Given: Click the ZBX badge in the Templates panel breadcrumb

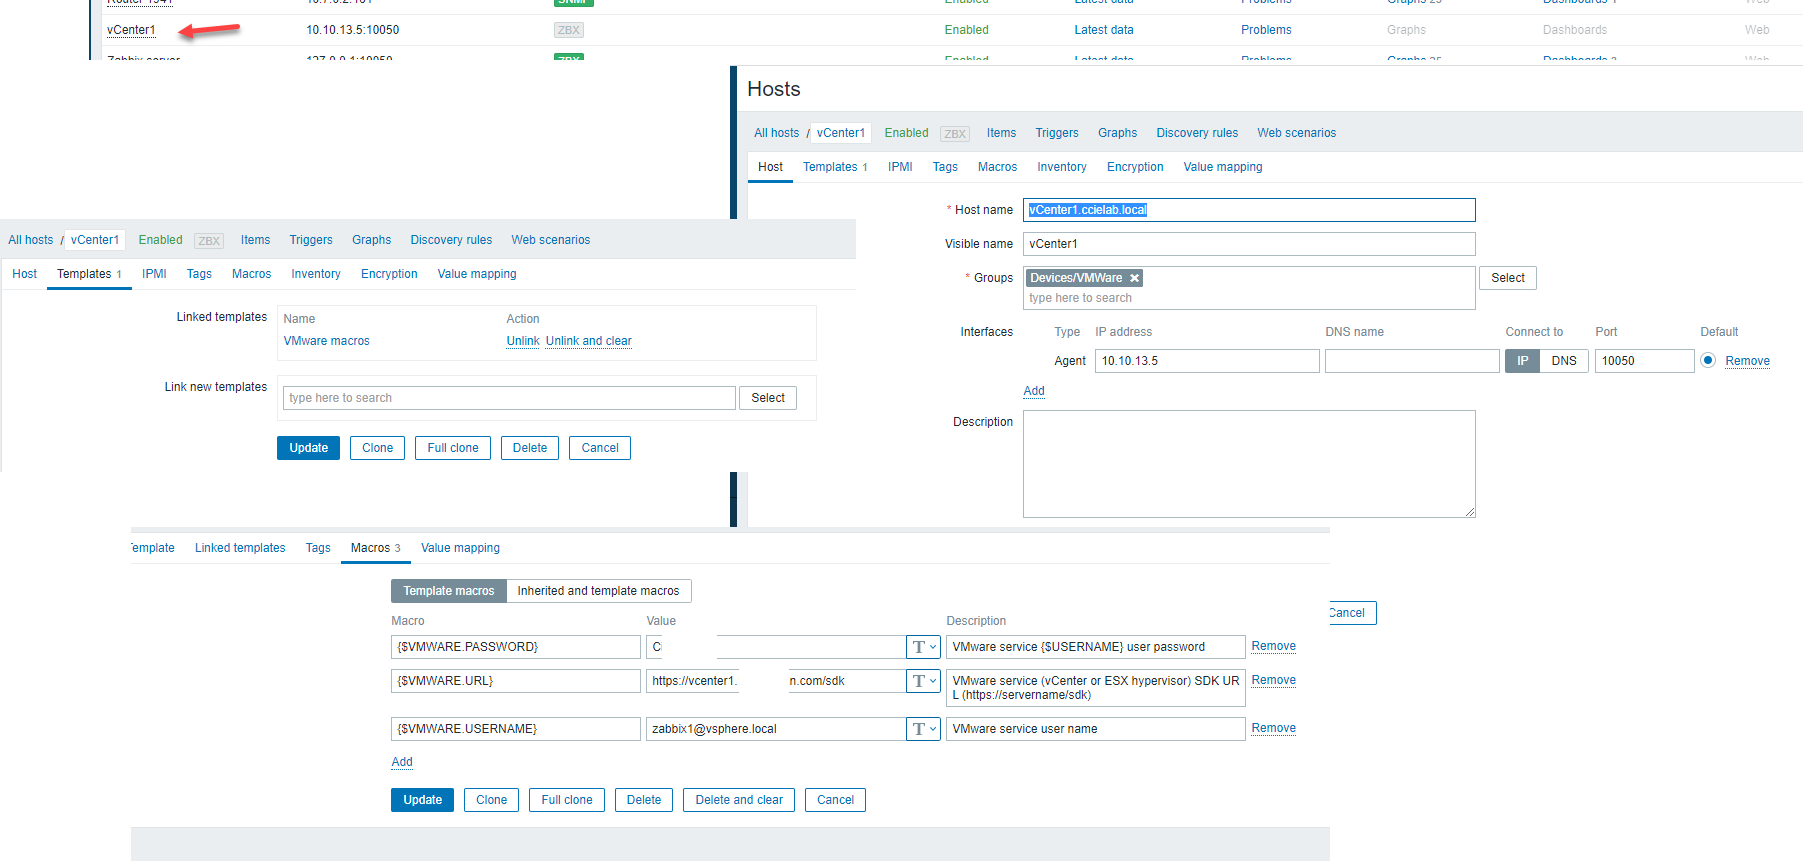Looking at the screenshot, I should [x=209, y=241].
